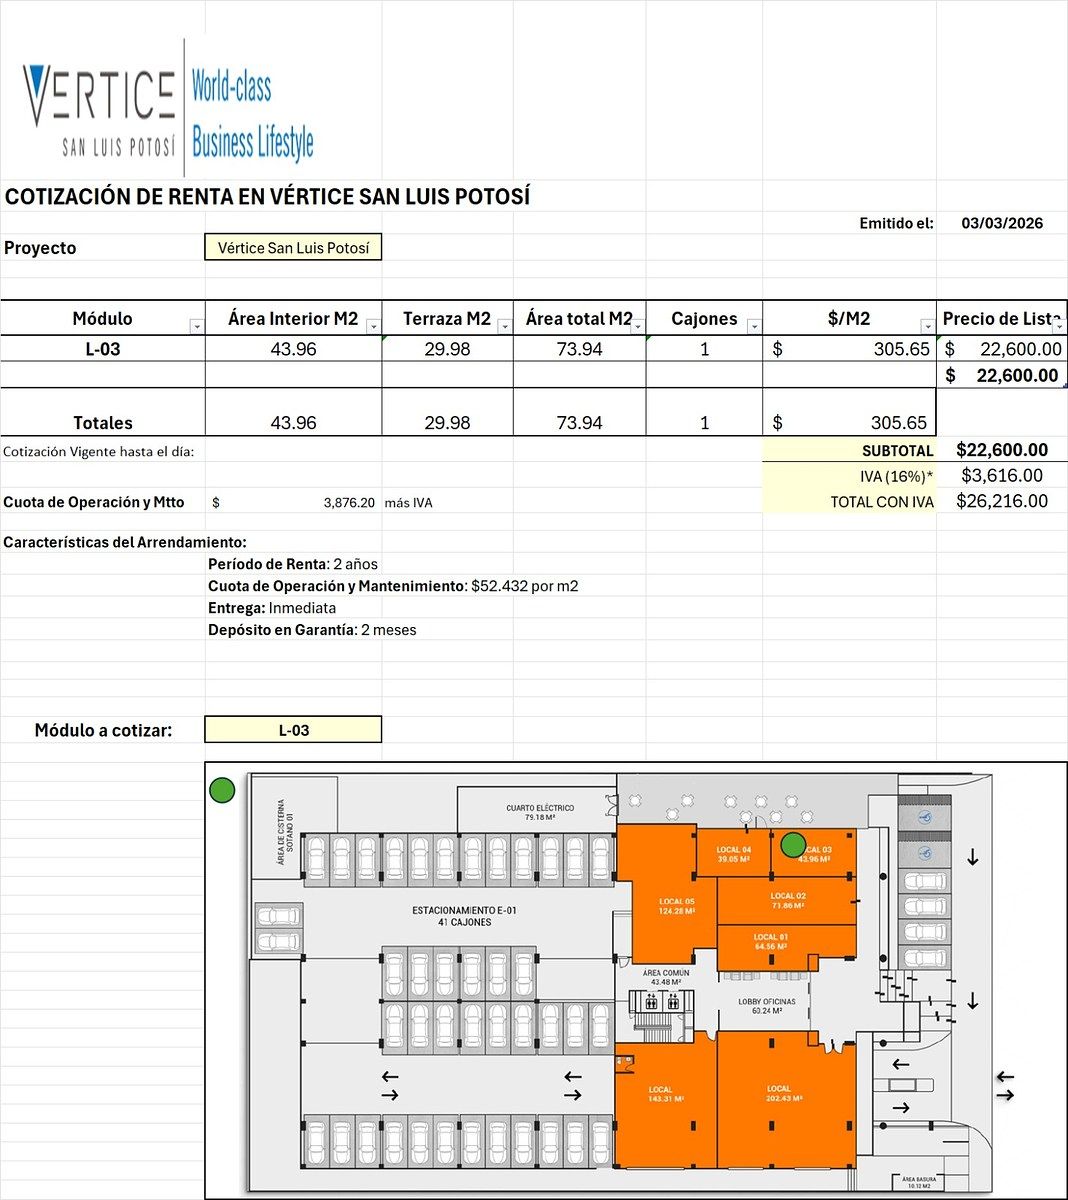
Task: Select the green marker on Local 03
Action: (x=793, y=845)
